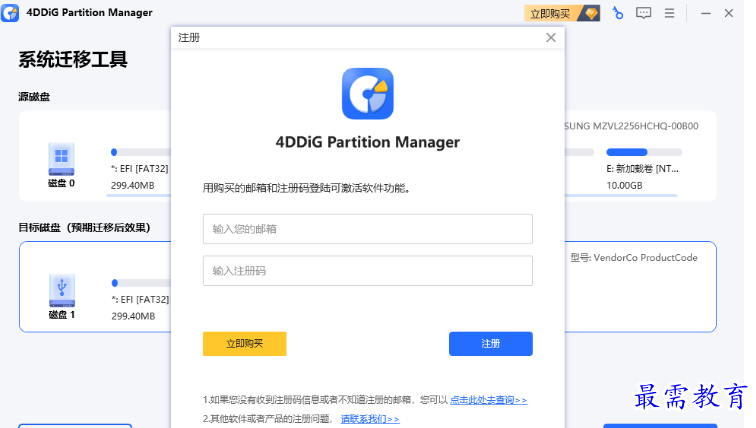
Task: Click the 目标磁盘 (预期迁移后效果) label
Action: [x=84, y=227]
